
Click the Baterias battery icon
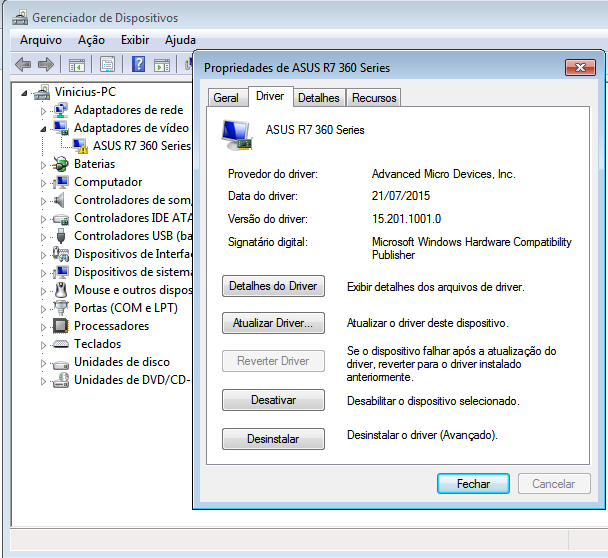61,164
